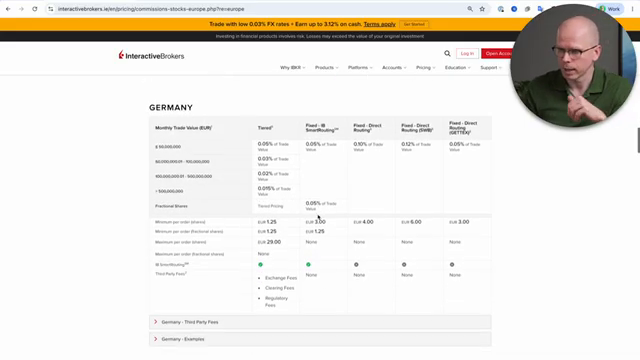
Task: Click the Log In button
Action: 467,53
